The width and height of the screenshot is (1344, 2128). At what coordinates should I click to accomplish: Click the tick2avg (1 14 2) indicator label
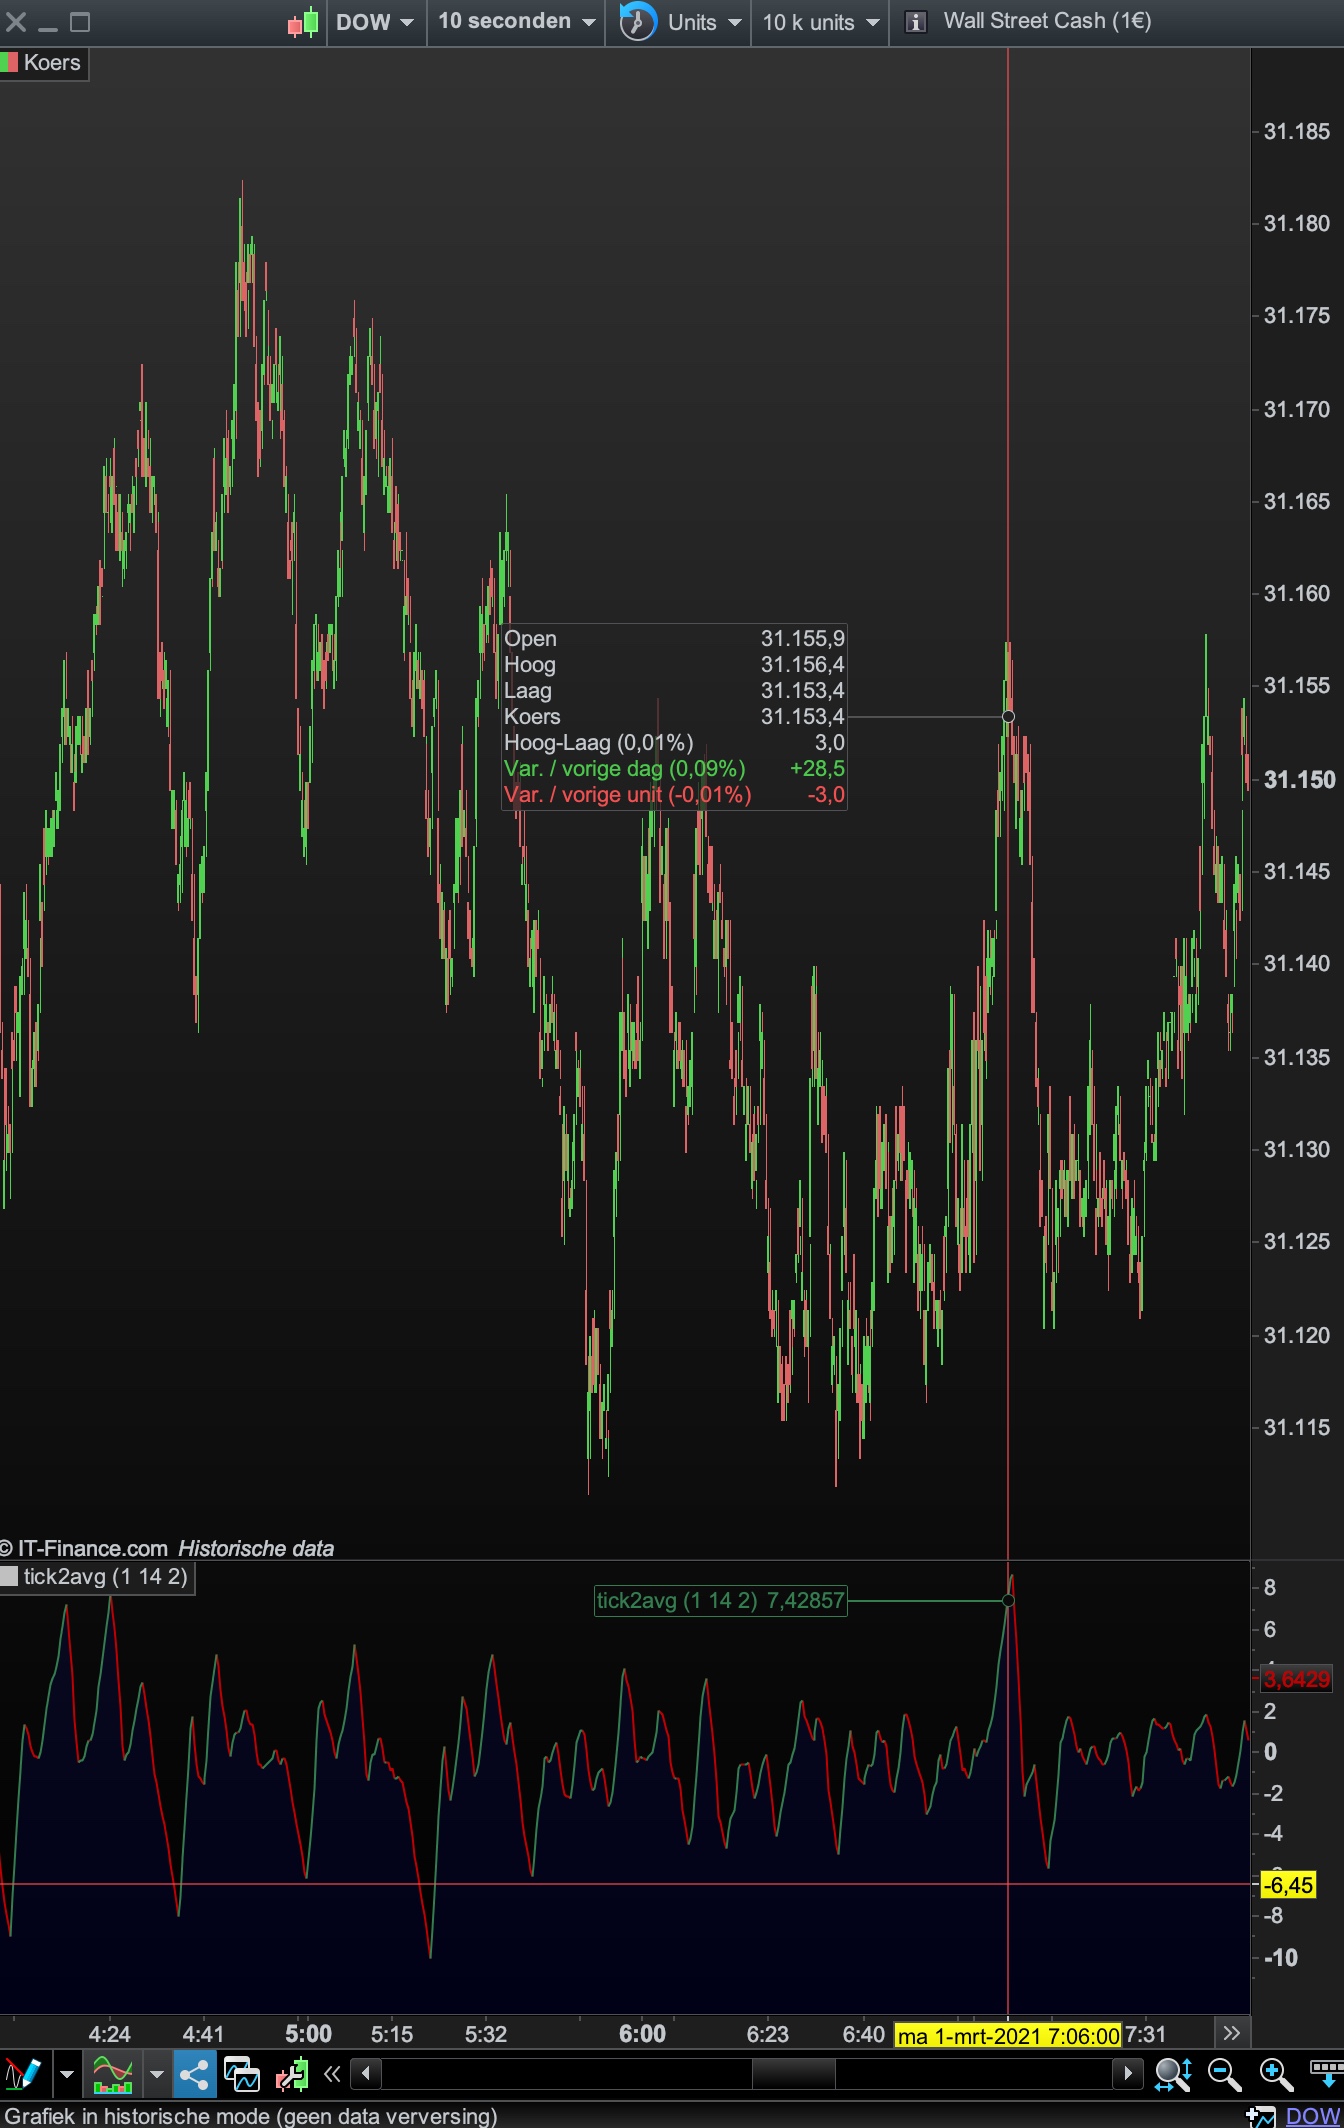pyautogui.click(x=105, y=1577)
